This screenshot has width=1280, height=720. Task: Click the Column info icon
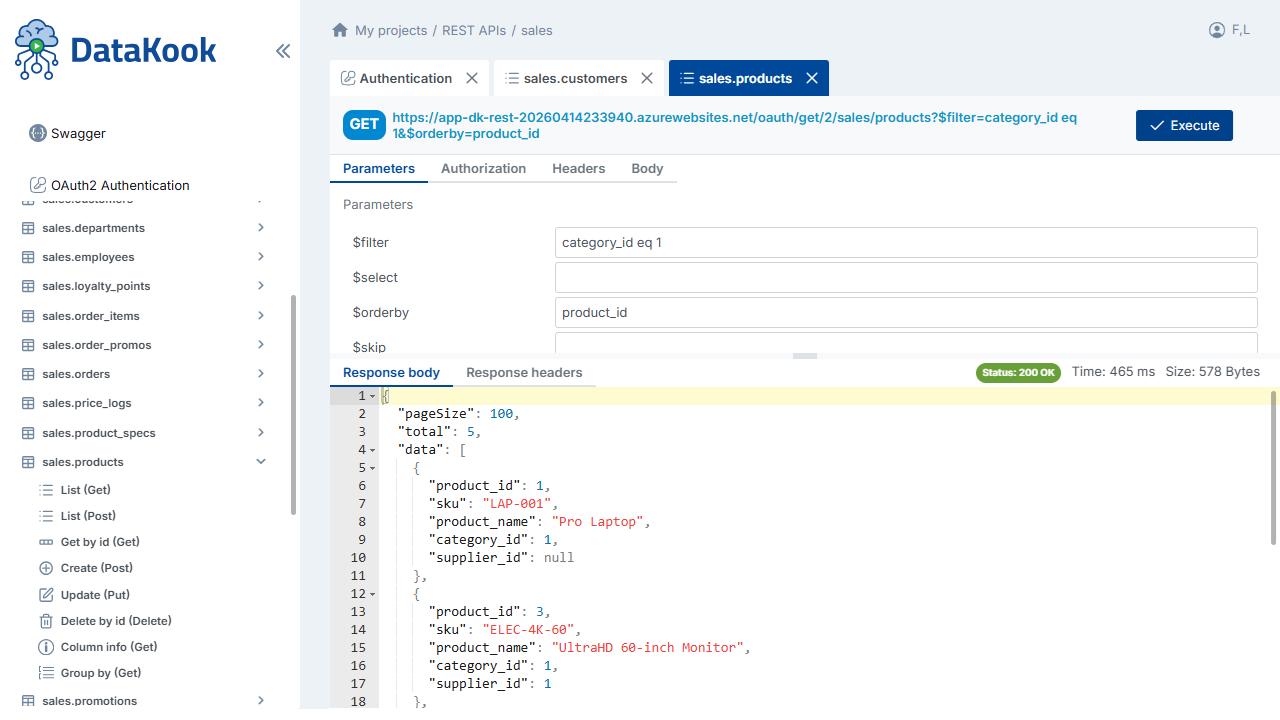[x=46, y=647]
